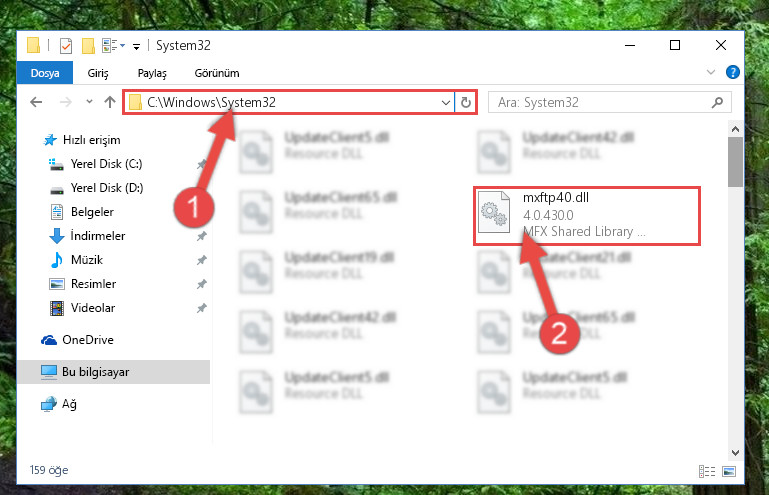769x495 pixels.
Task: Expand the address bar history dropdown
Action: tap(445, 103)
